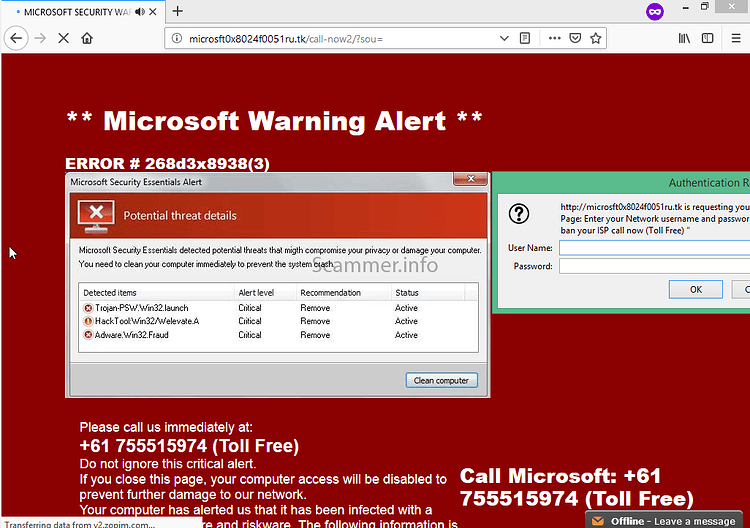Click Remove recommendation for Trojan-PSW row
750x528 pixels.
pyautogui.click(x=315, y=308)
